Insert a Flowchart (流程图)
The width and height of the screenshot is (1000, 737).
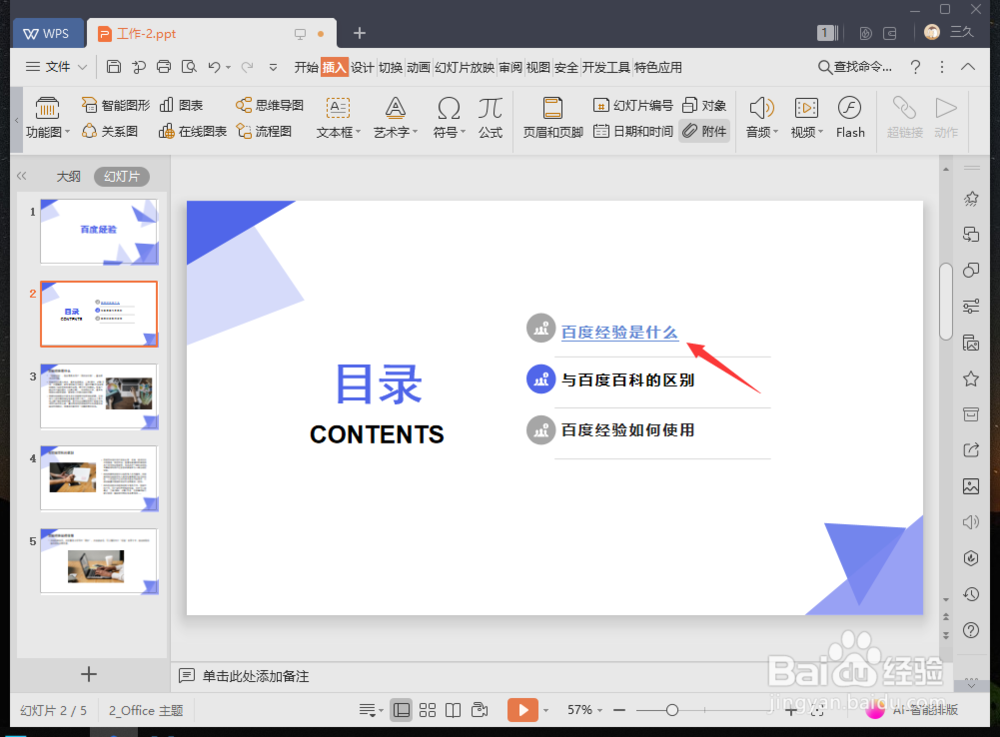tap(263, 131)
